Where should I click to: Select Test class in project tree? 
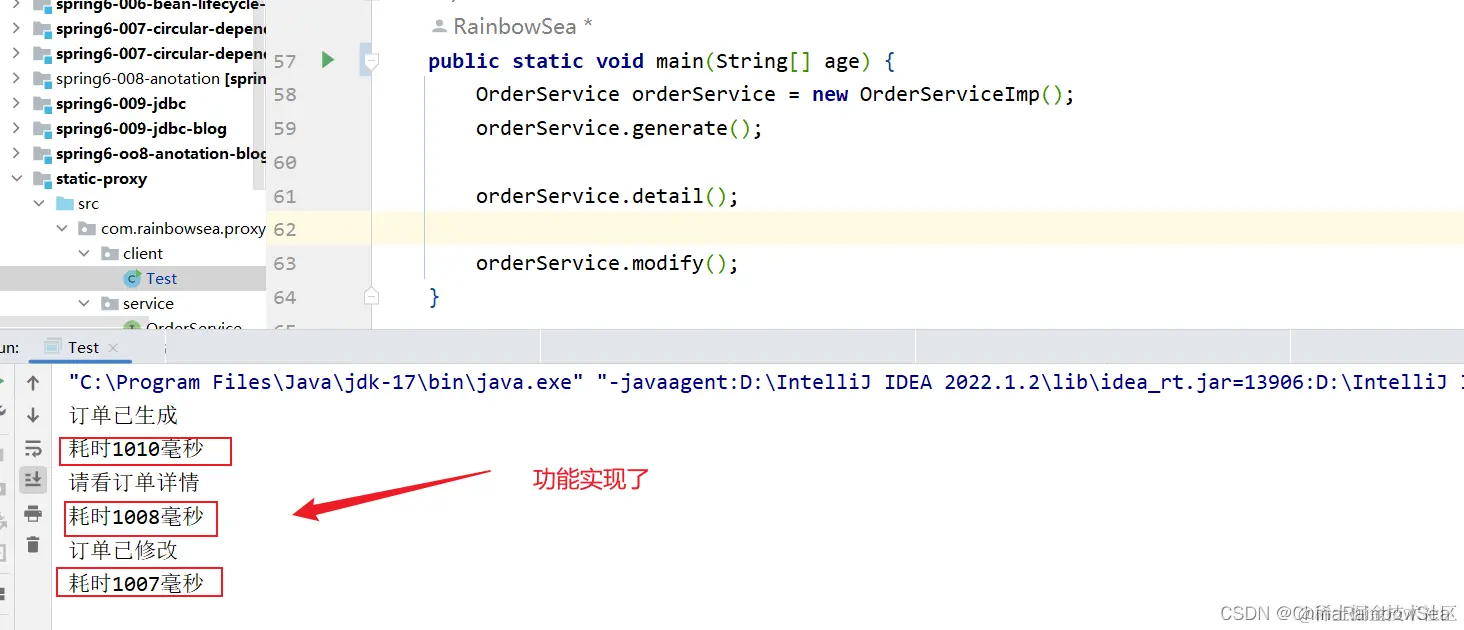(x=161, y=279)
